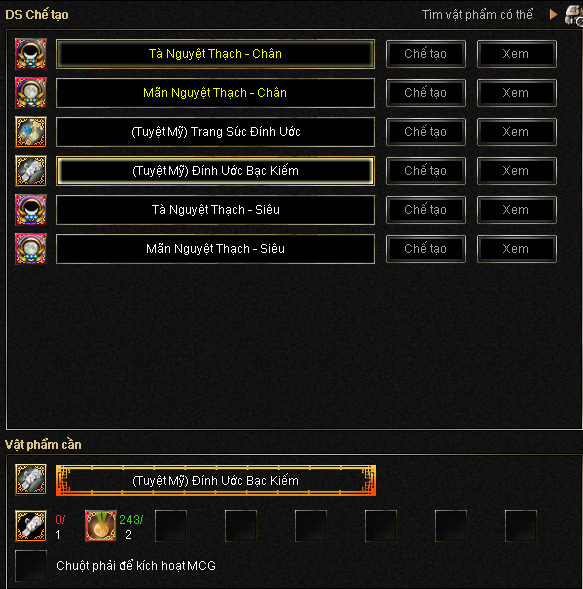This screenshot has height=589, width=583.
Task: Click Chế tạo for Mãn Nguyệt Thạch - Siêu
Action: click(x=426, y=249)
